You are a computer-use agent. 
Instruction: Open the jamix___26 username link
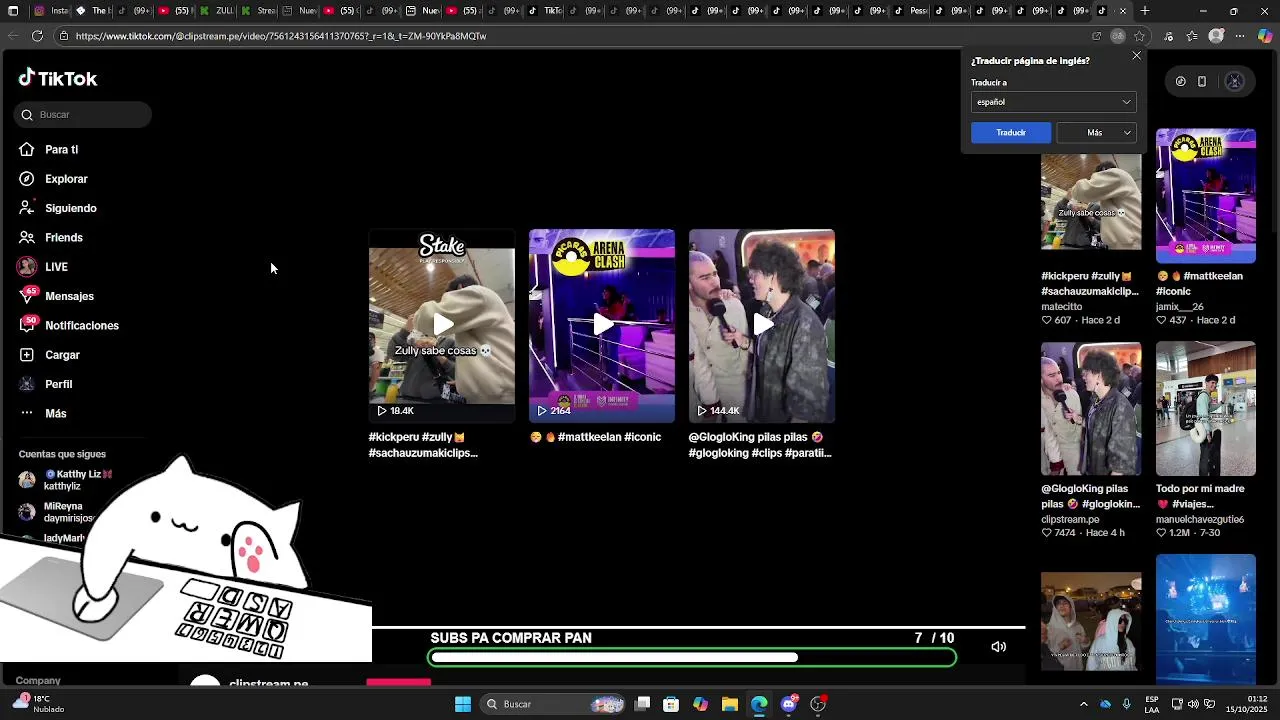(x=1180, y=307)
